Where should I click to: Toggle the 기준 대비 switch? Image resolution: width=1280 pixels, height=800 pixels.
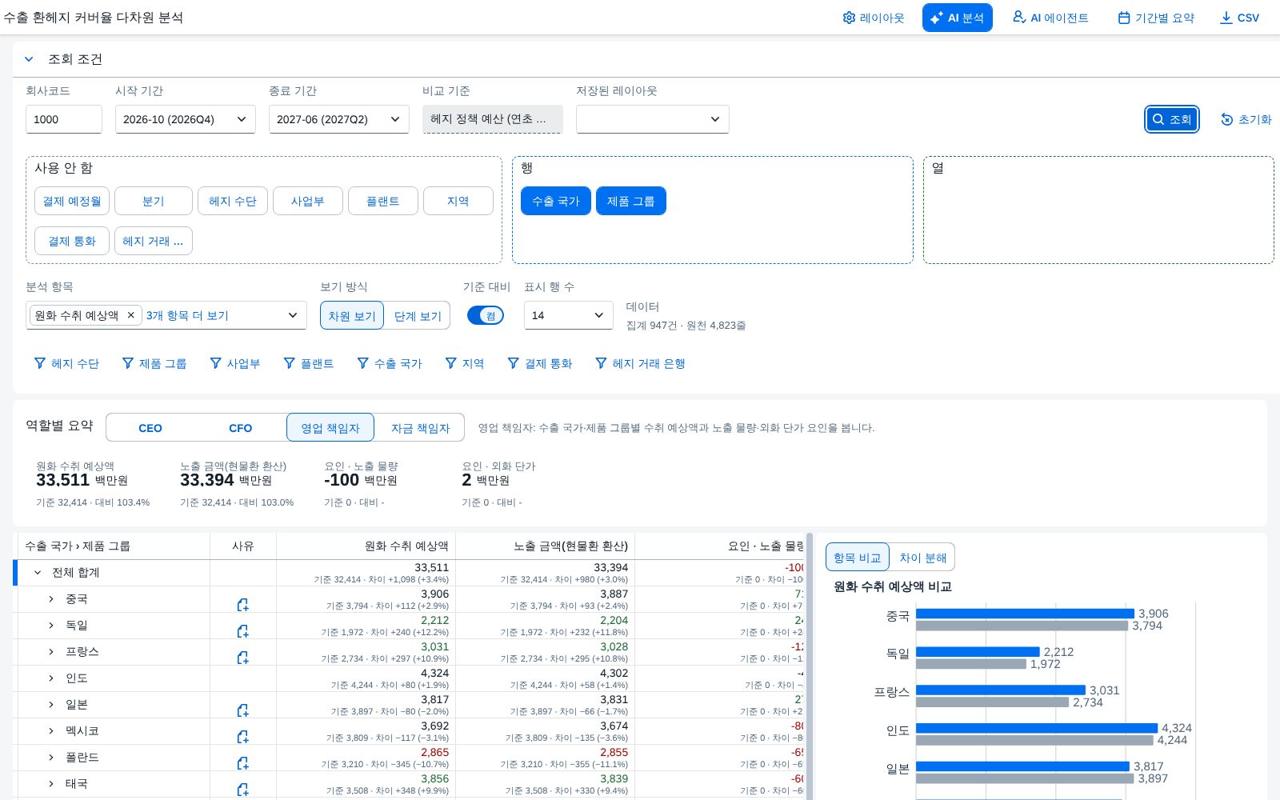pyautogui.click(x=485, y=315)
